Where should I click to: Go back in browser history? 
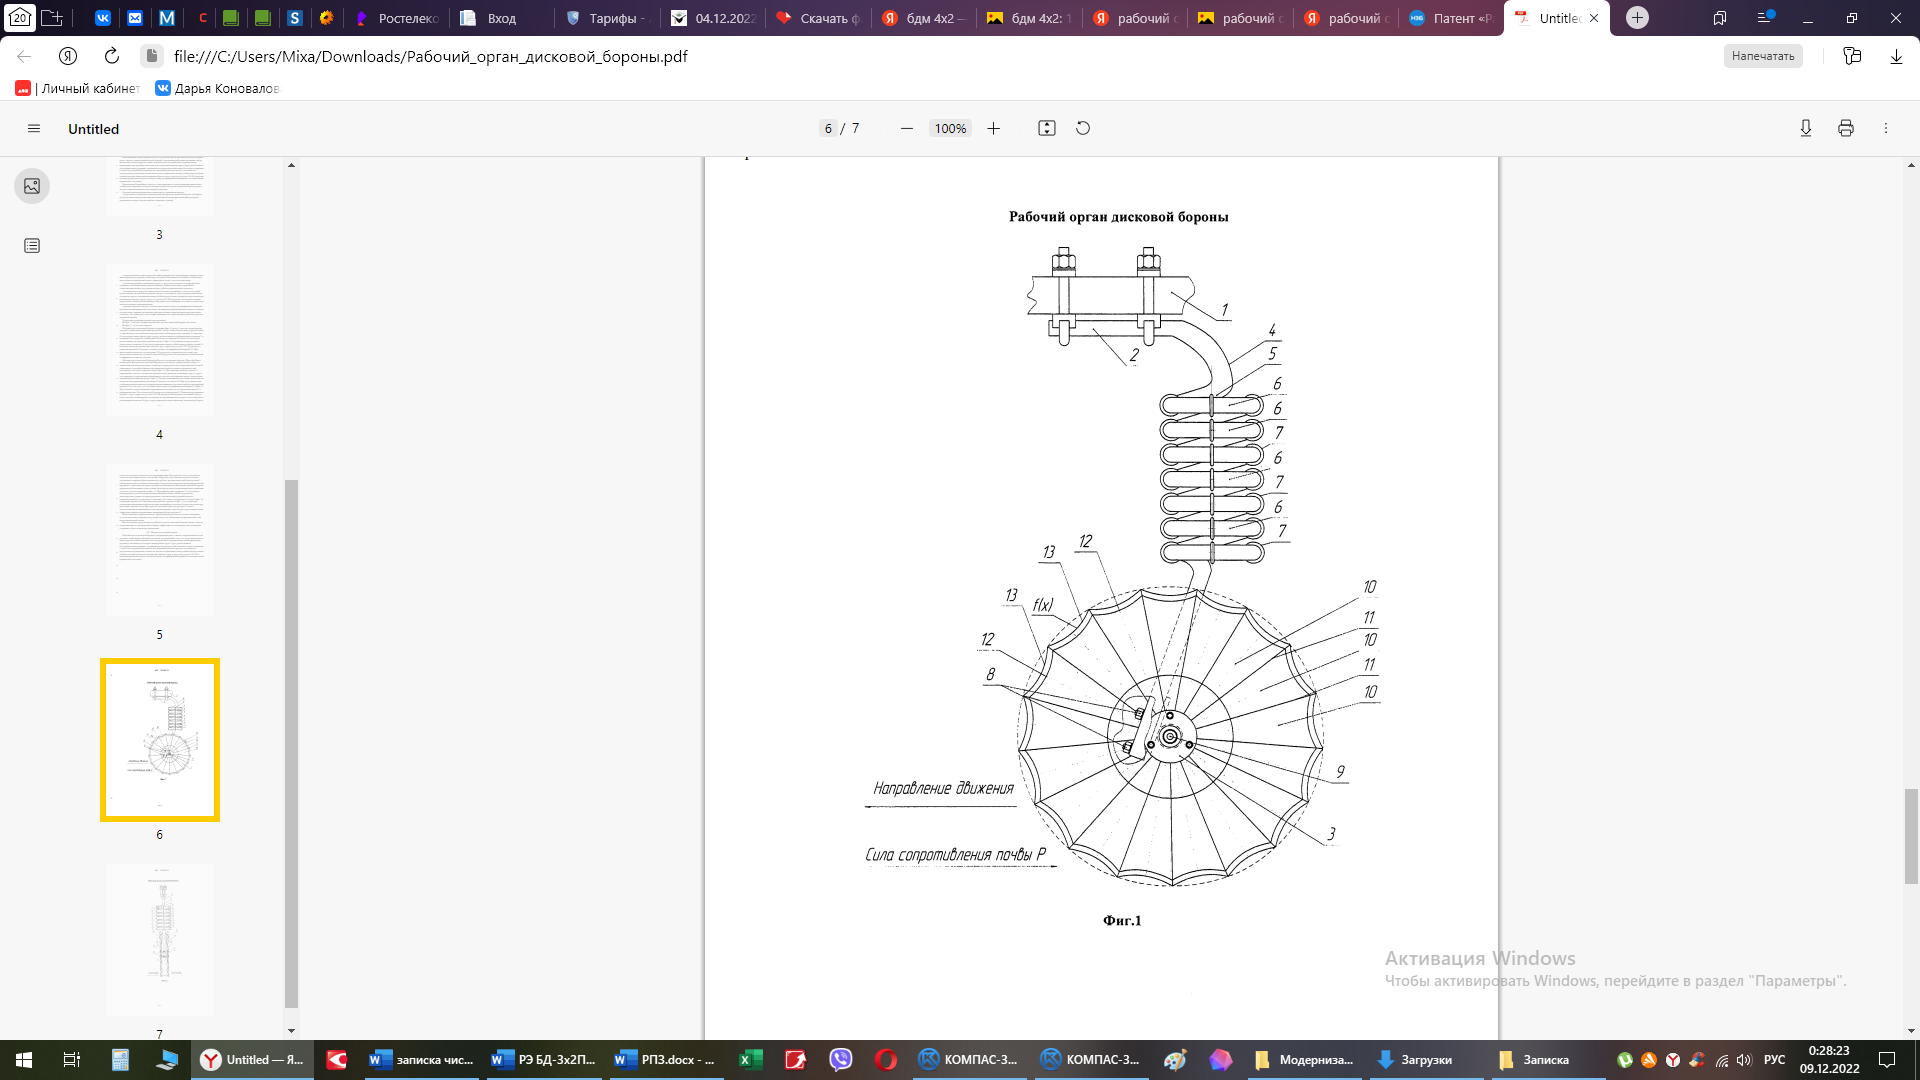point(24,56)
